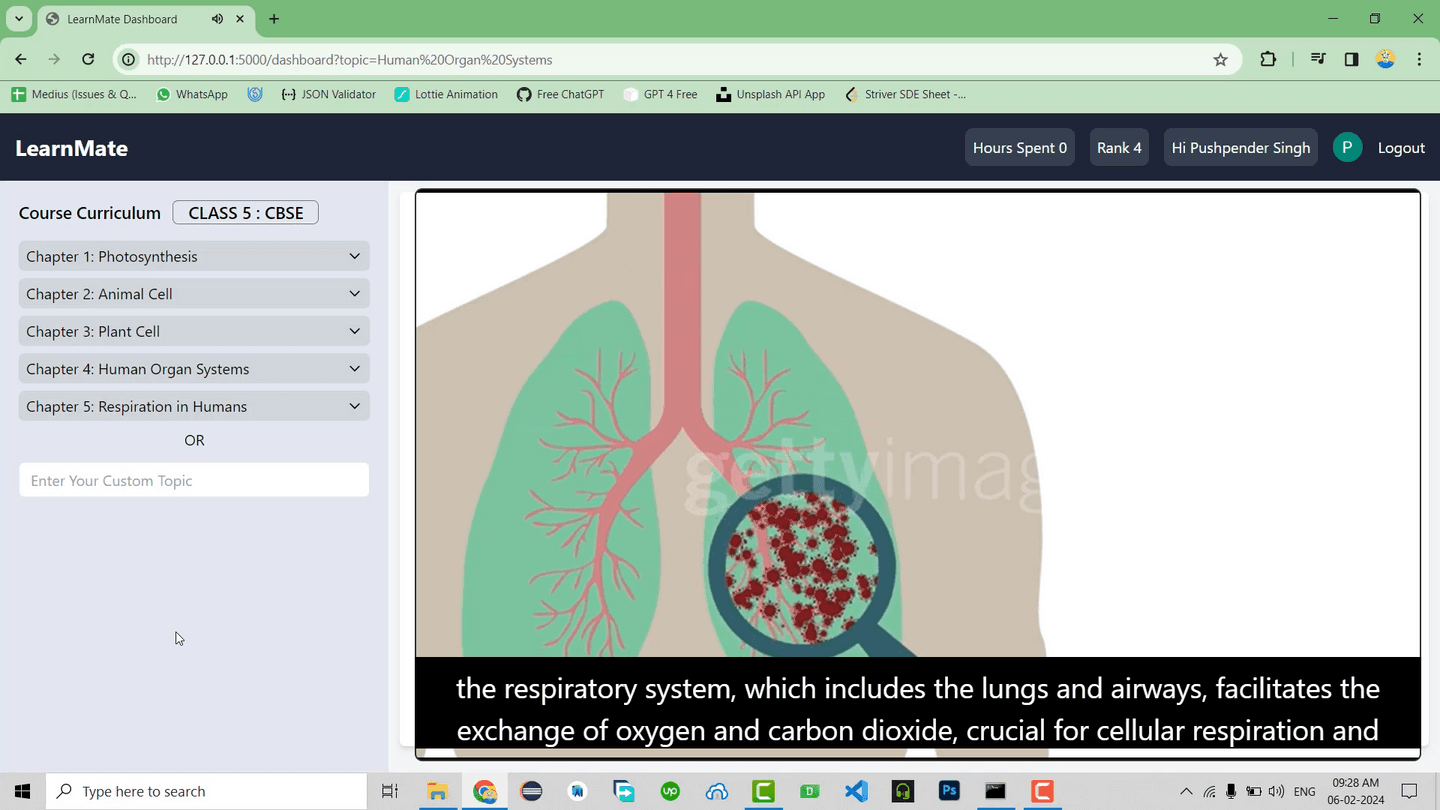Open the Windows Start menu

click(x=22, y=791)
